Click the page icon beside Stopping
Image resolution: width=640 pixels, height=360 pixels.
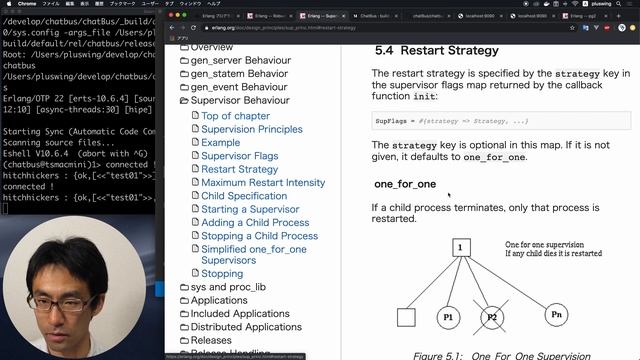coord(196,273)
